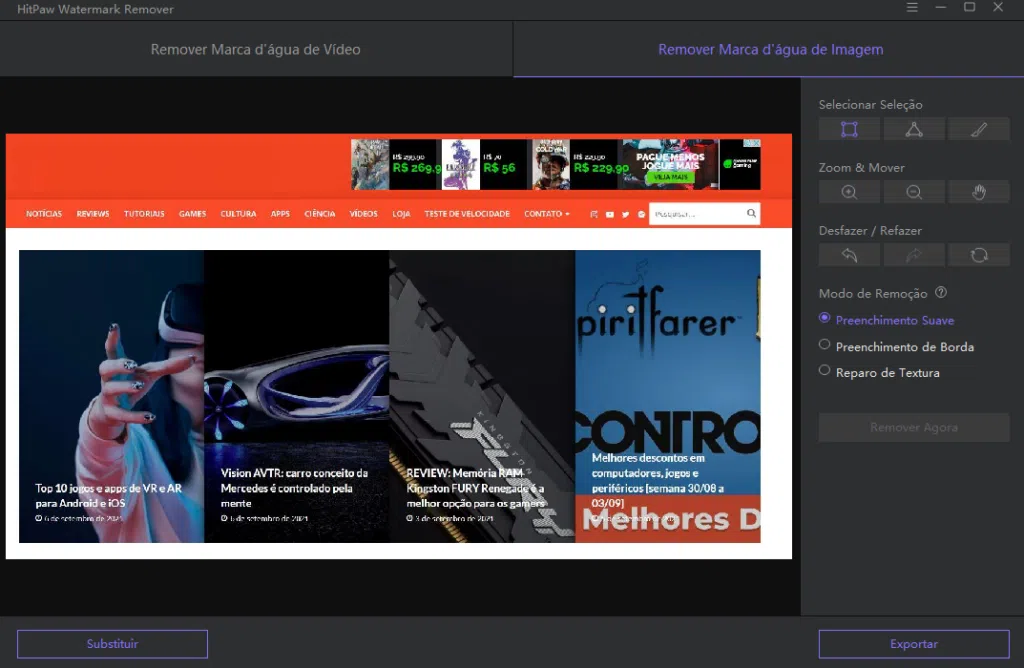This screenshot has height=668, width=1024.
Task: Maximize the HitPaw window
Action: (x=969, y=7)
